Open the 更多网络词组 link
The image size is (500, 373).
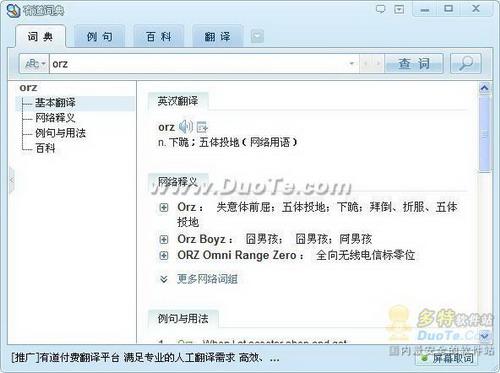pyautogui.click(x=207, y=279)
